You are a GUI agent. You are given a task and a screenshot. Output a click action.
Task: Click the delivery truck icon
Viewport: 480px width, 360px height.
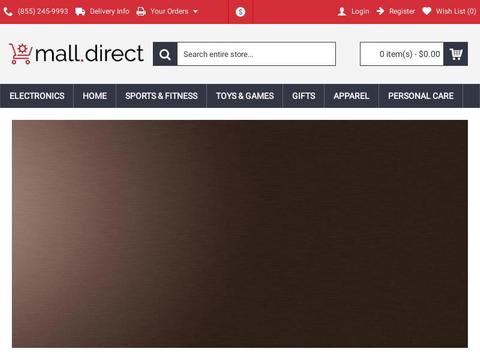click(80, 12)
